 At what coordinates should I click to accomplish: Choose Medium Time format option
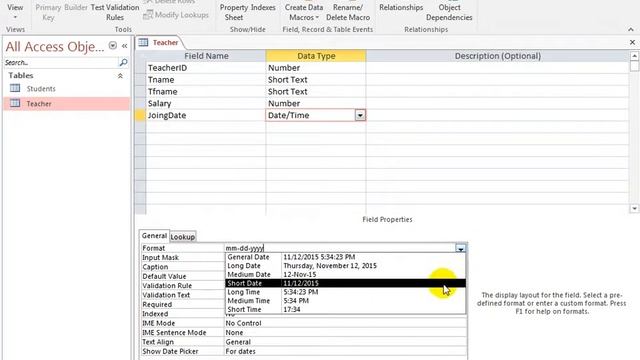(x=345, y=300)
